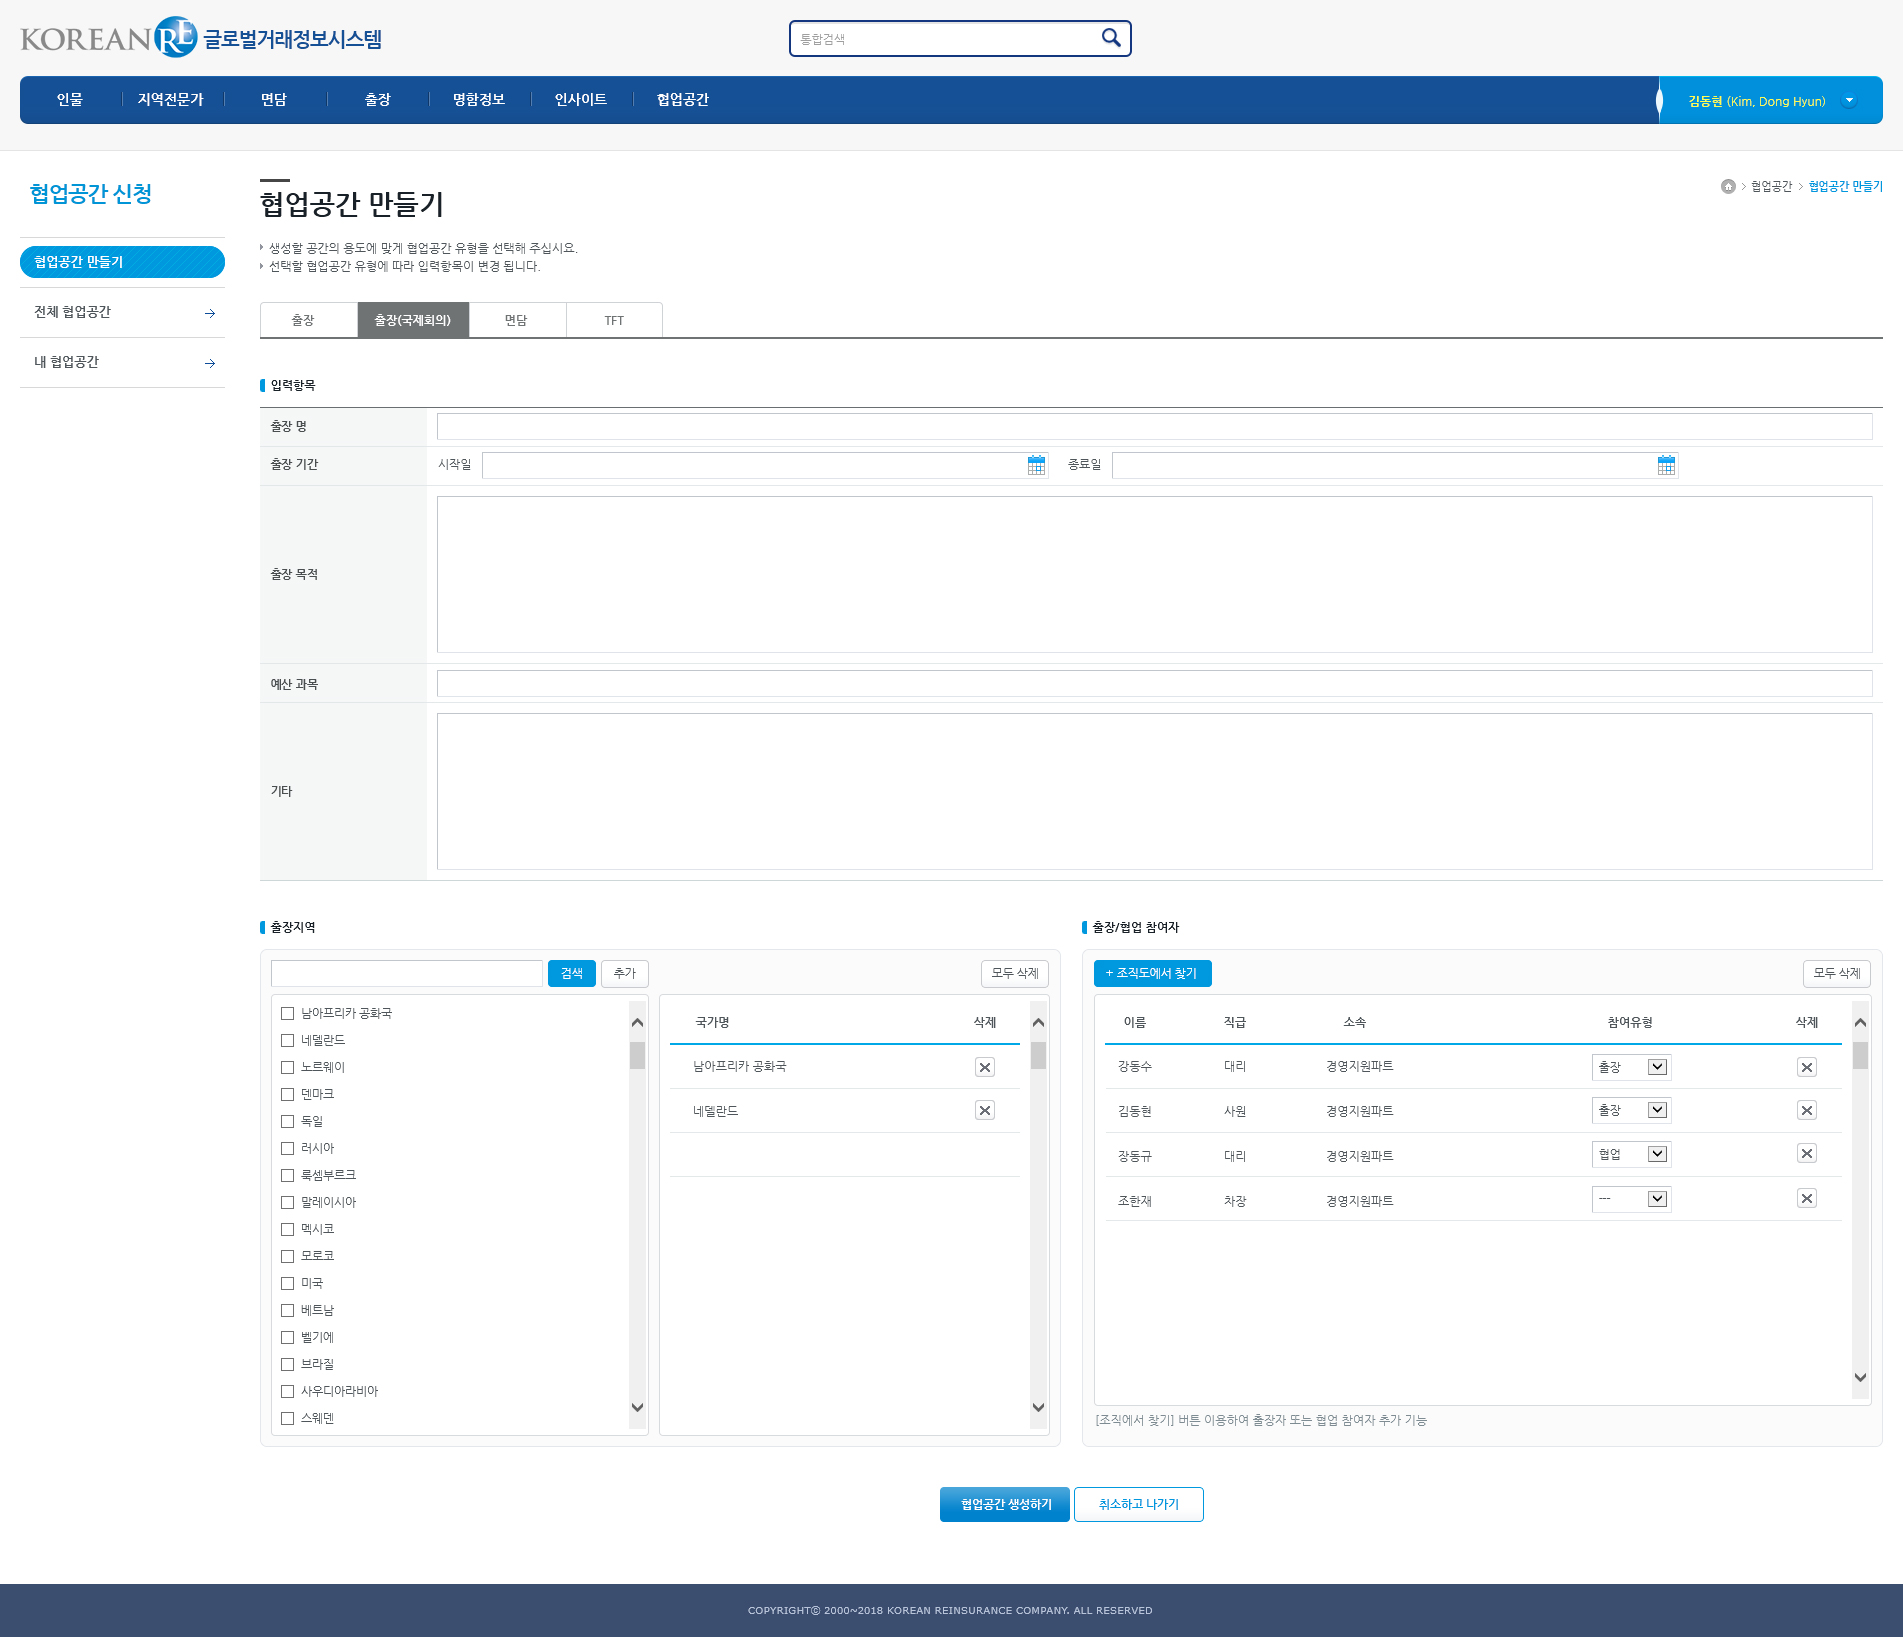Open user menu for 김동현
This screenshot has width=1903, height=1637.
[1849, 101]
